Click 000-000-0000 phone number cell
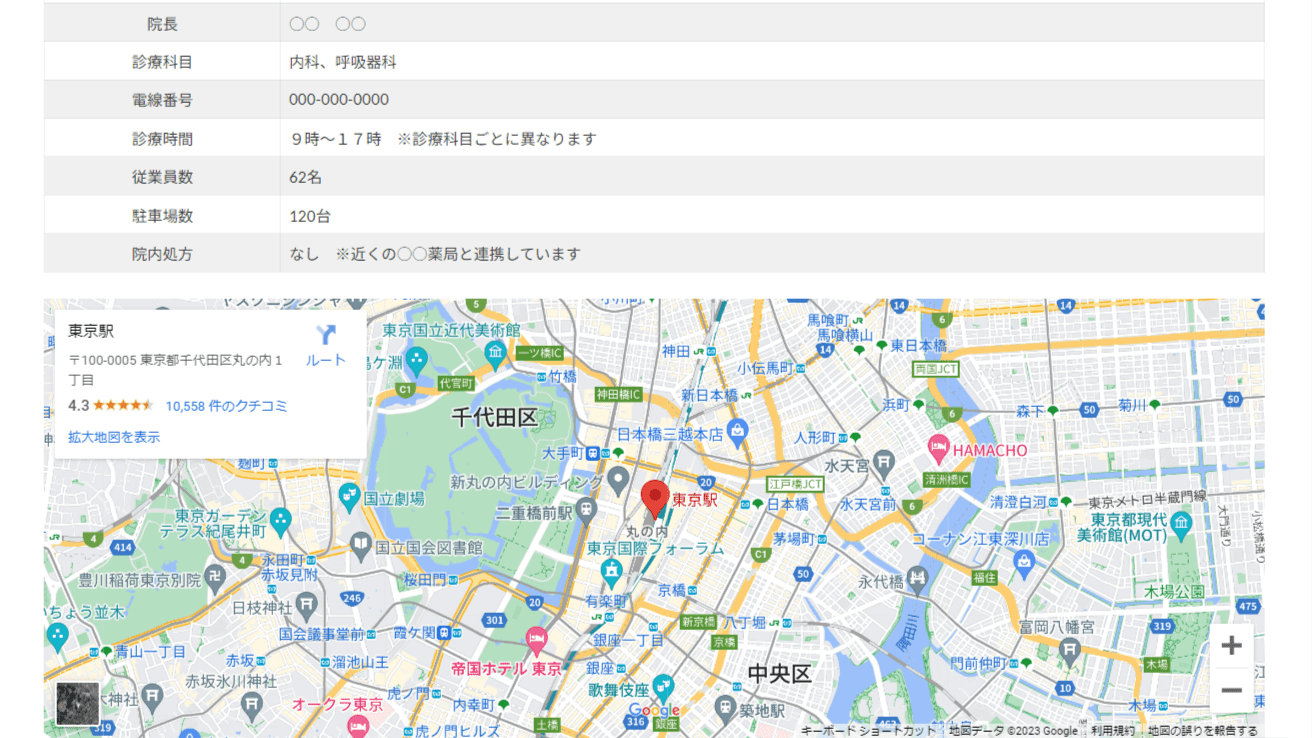1312x738 pixels. tap(772, 99)
